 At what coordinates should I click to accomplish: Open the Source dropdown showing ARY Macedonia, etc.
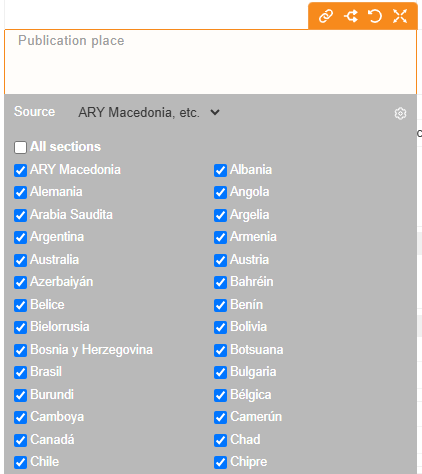(149, 113)
